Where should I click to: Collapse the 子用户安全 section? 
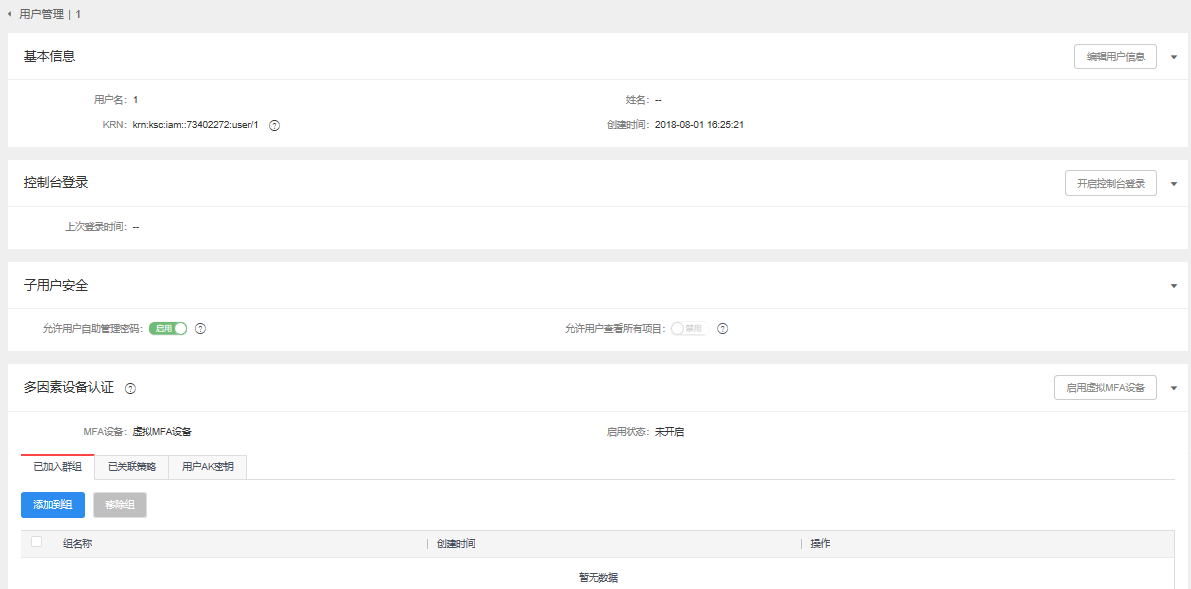coord(1174,286)
